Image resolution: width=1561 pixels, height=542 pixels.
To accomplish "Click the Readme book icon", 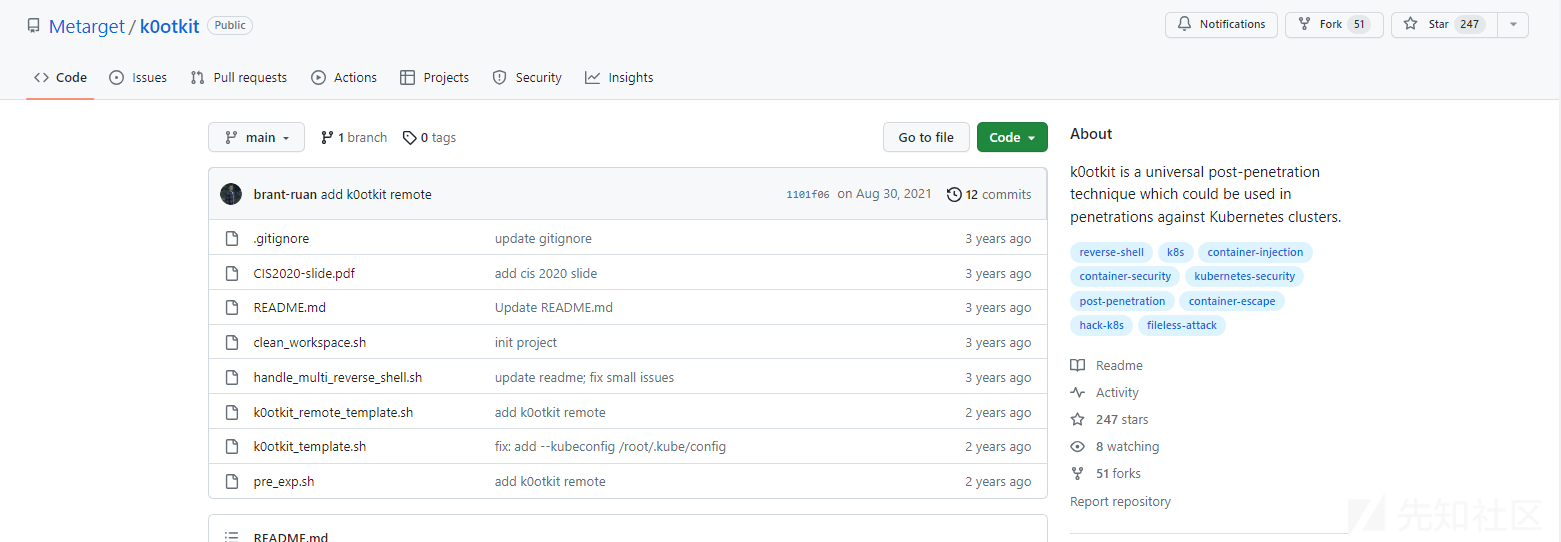I will (x=1077, y=366).
